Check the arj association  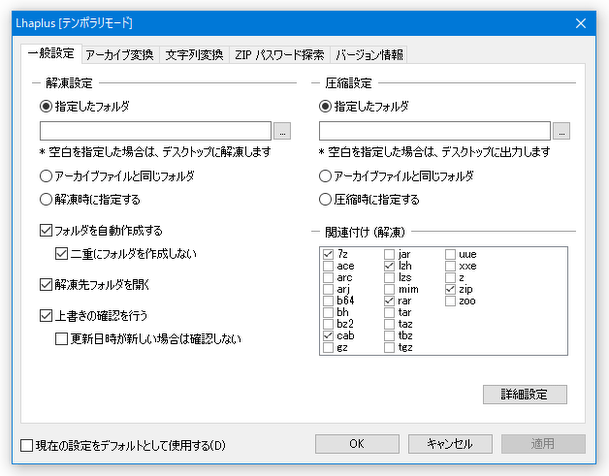pyautogui.click(x=328, y=289)
